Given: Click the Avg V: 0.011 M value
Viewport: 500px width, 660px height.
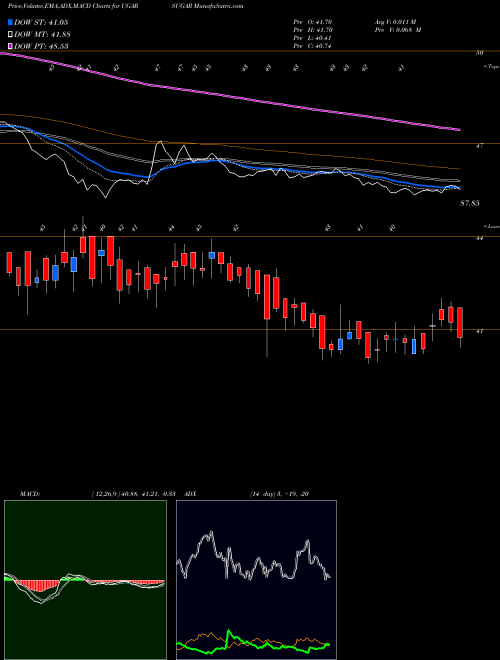Looking at the screenshot, I should click(395, 22).
